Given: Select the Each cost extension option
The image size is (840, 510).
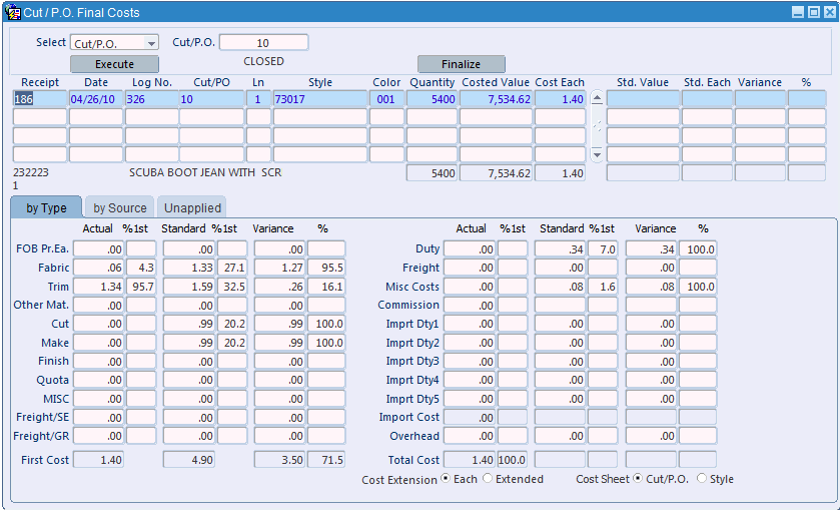Looking at the screenshot, I should 446,479.
